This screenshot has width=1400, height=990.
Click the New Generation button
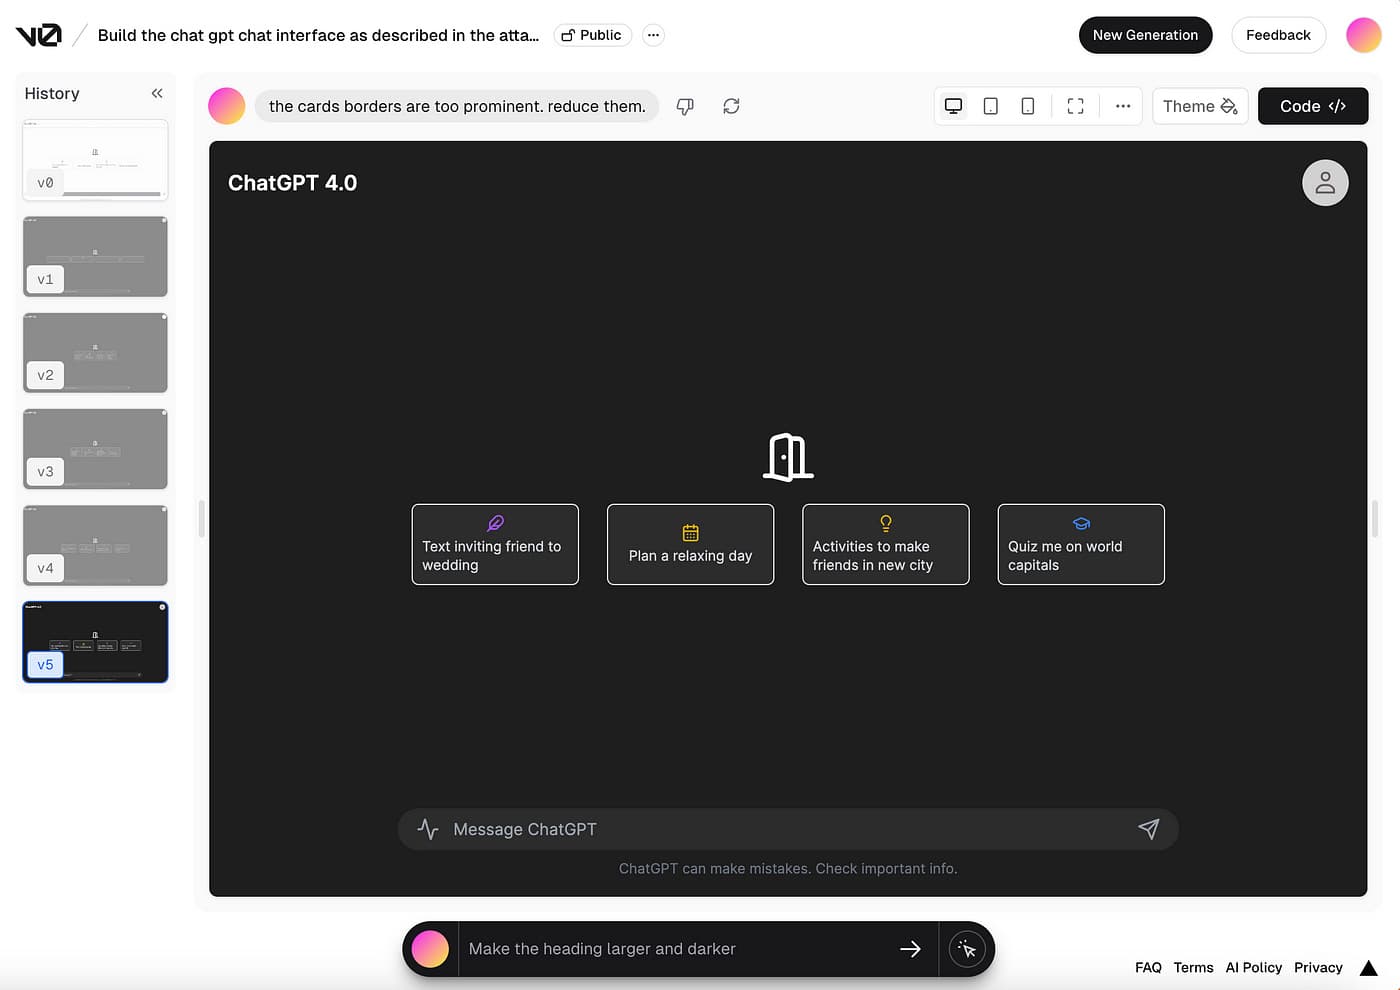click(1145, 35)
